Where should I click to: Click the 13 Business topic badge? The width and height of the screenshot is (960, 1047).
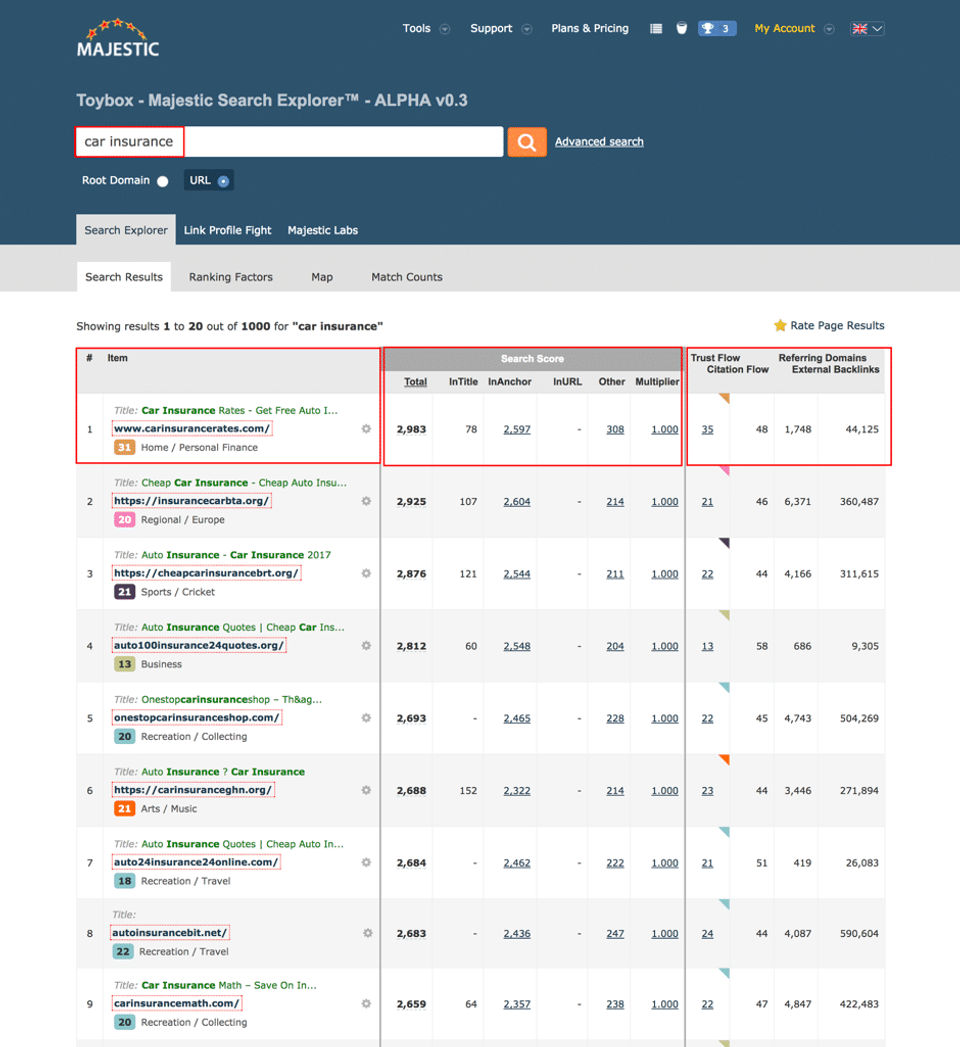pos(124,664)
